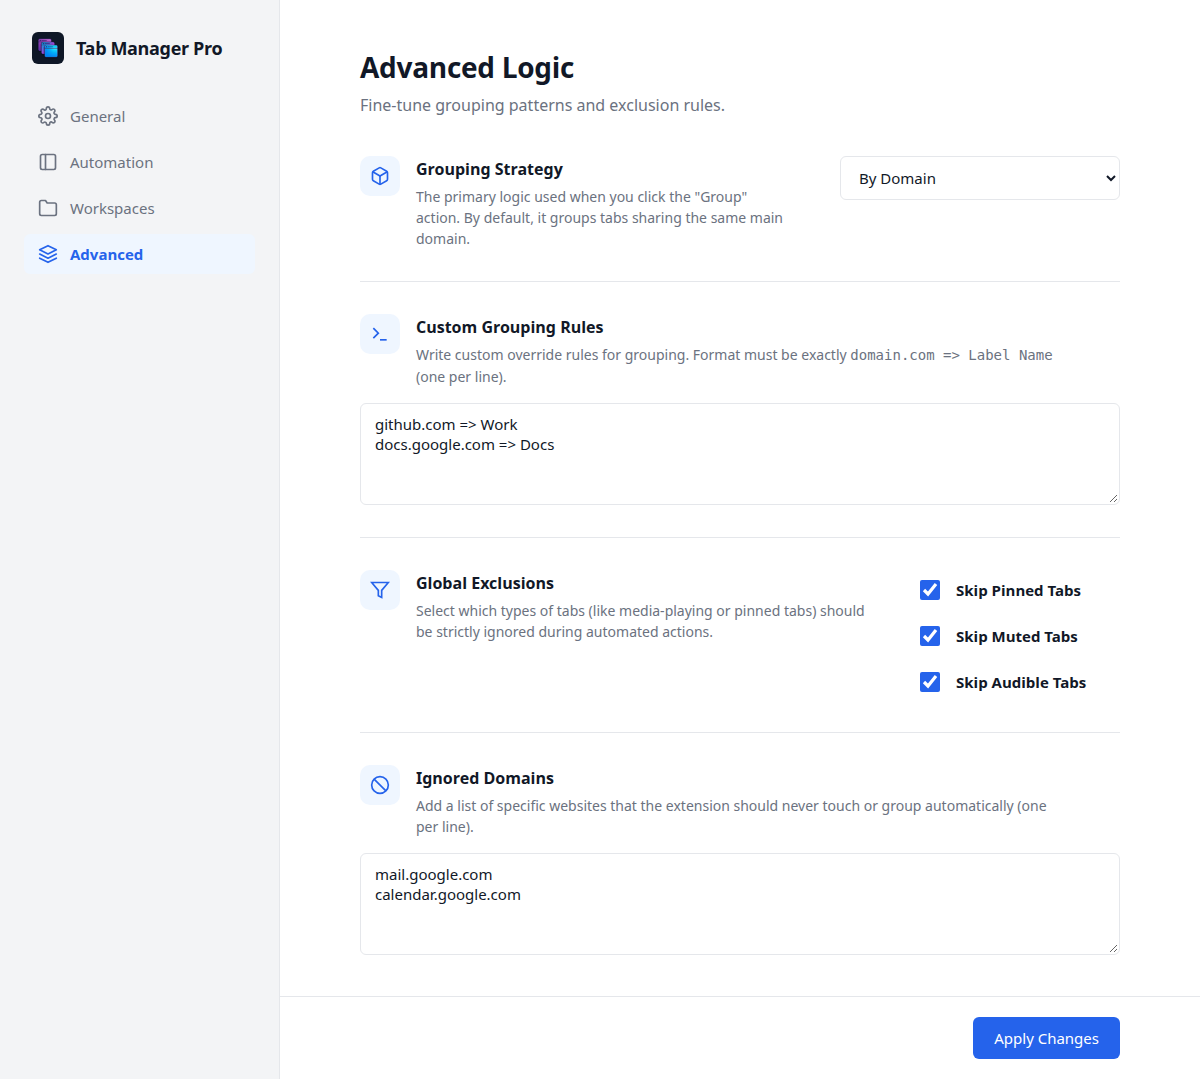This screenshot has width=1200, height=1079.
Task: Click the Custom Grouping Rules textarea resize handle
Action: click(x=1113, y=498)
